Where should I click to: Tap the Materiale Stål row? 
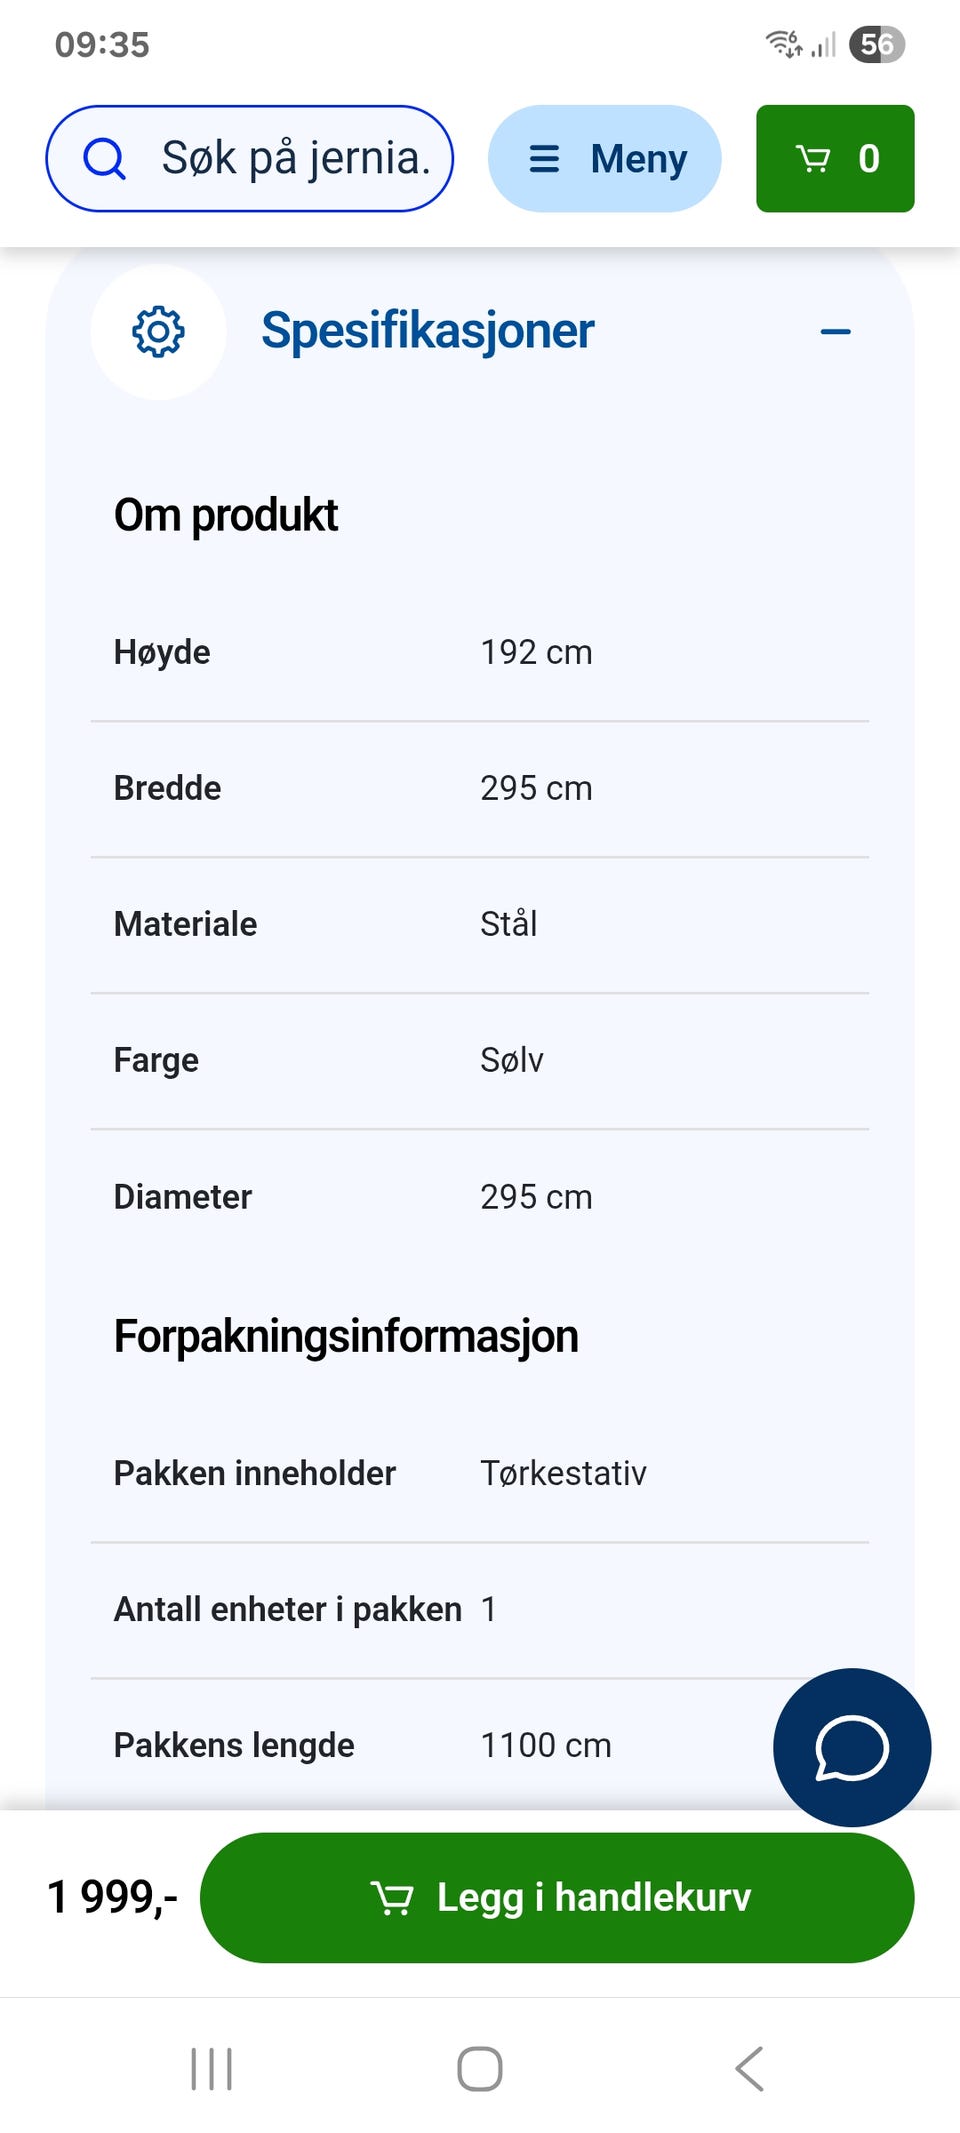(x=480, y=924)
